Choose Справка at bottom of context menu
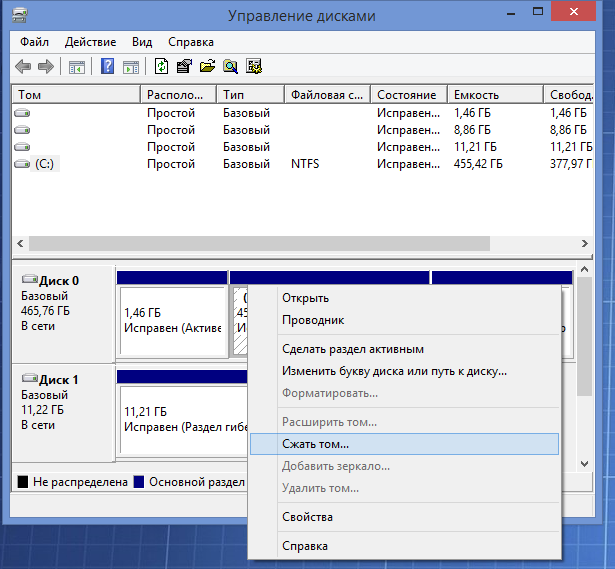Screen dimensions: 615x569 pos(404,546)
